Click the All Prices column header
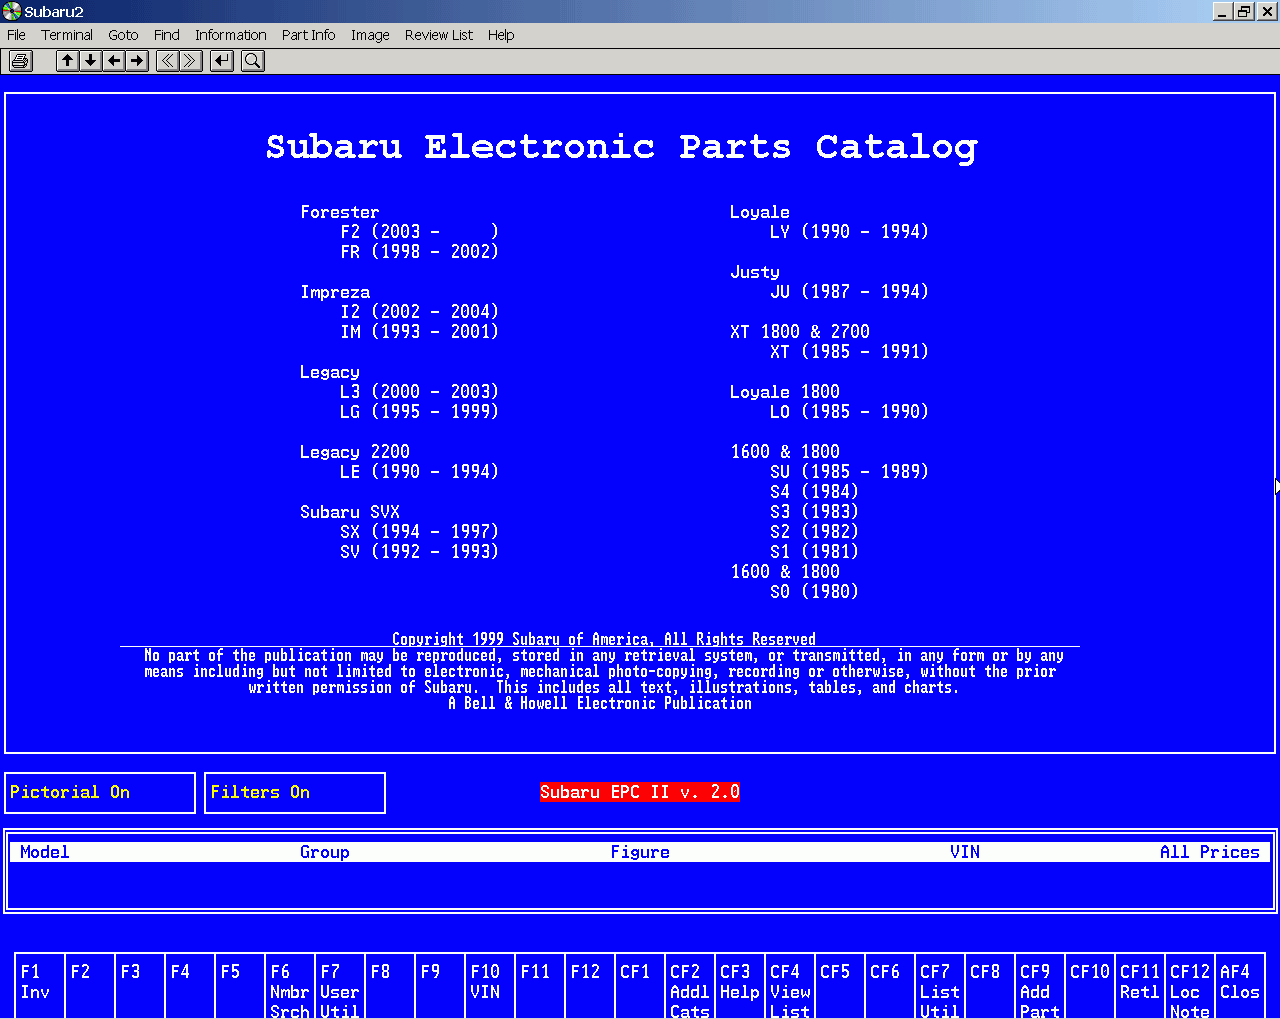1280x1019 pixels. pyautogui.click(x=1210, y=852)
